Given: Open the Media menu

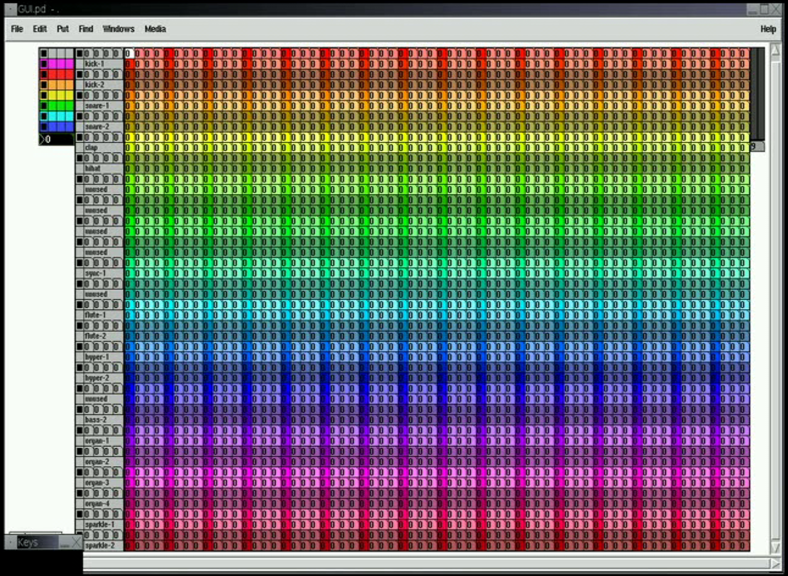Looking at the screenshot, I should (x=155, y=29).
